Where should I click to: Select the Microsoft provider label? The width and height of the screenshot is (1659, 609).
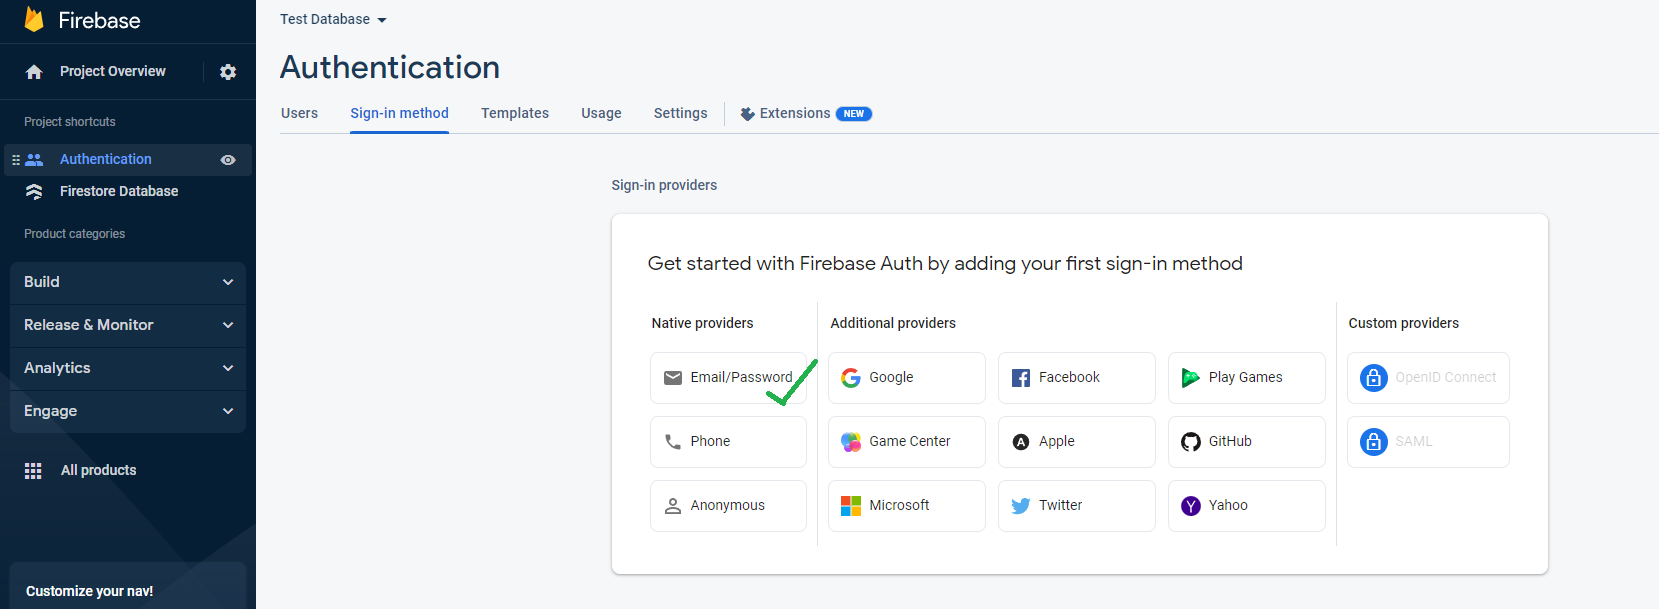899,505
